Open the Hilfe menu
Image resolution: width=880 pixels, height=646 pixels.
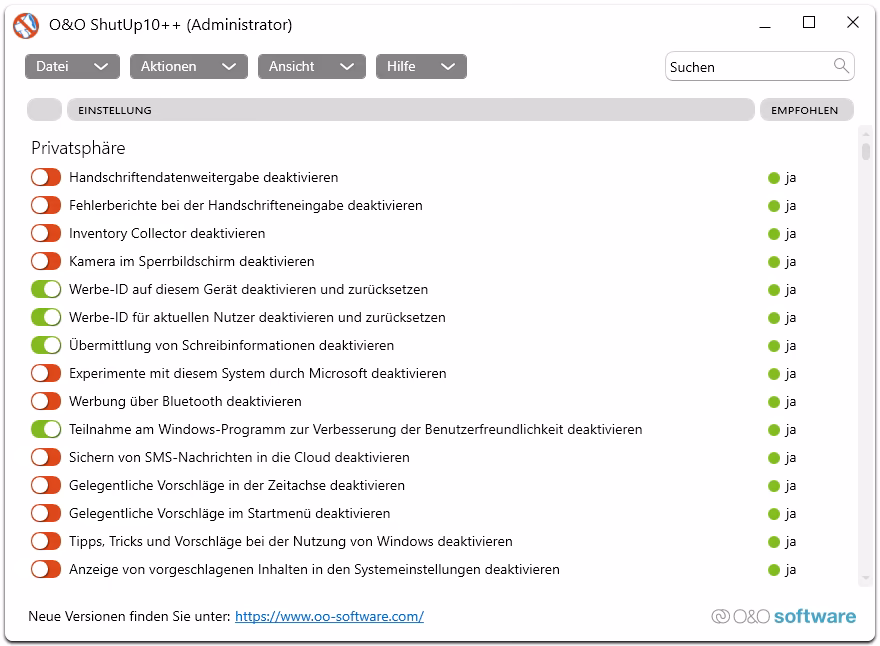coord(421,67)
